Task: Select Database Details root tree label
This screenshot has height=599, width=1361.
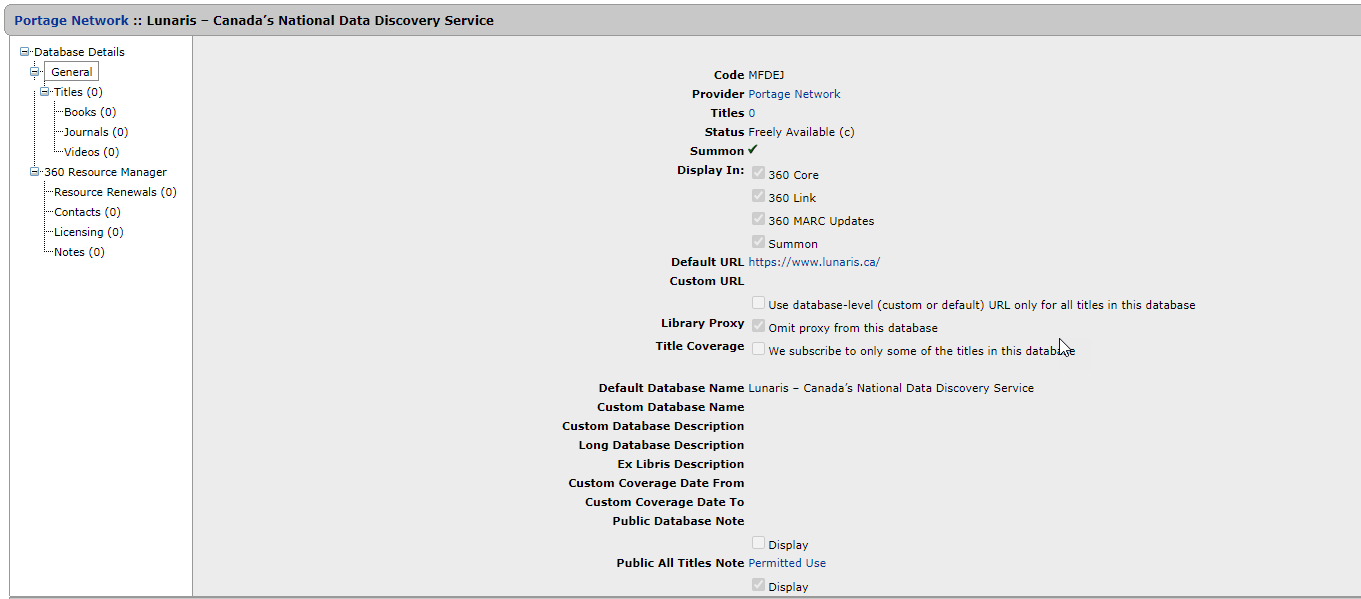Action: point(79,52)
